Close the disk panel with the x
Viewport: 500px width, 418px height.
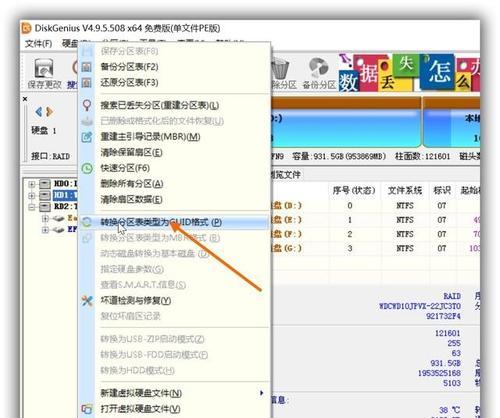coord(25,99)
